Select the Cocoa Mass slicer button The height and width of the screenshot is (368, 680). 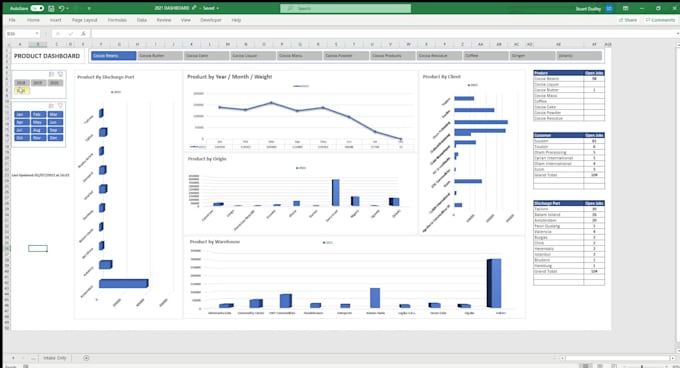[300, 55]
